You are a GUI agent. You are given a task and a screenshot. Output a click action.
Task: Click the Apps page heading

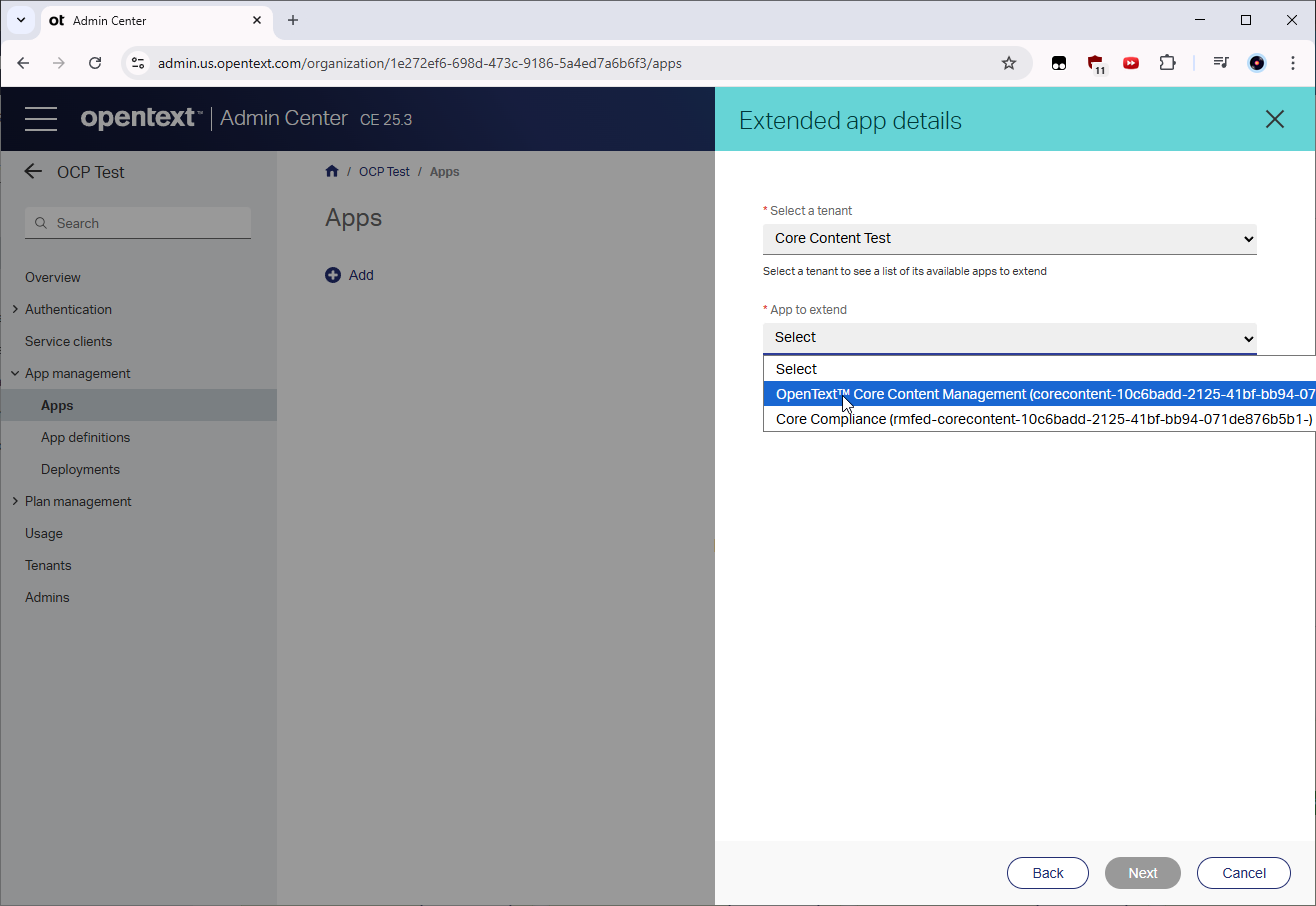(354, 218)
